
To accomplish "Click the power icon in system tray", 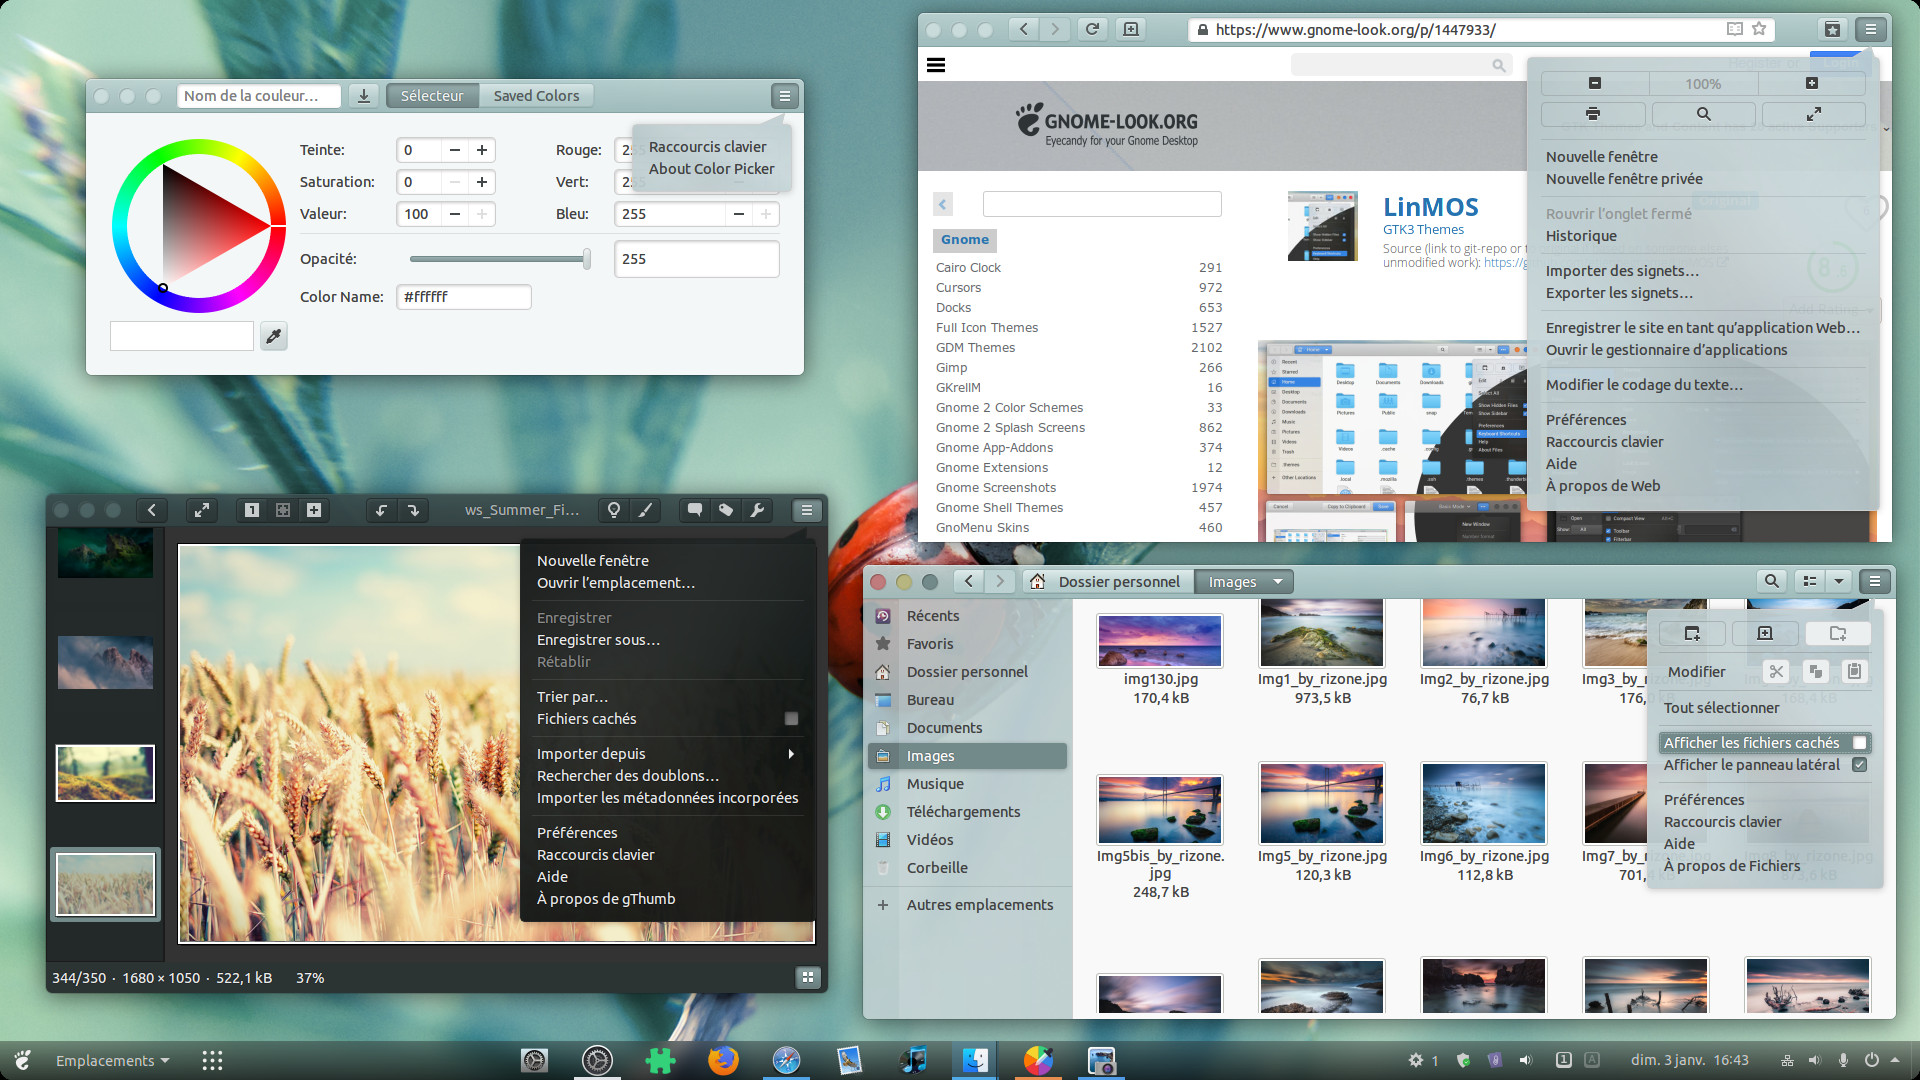I will [x=1871, y=1060].
